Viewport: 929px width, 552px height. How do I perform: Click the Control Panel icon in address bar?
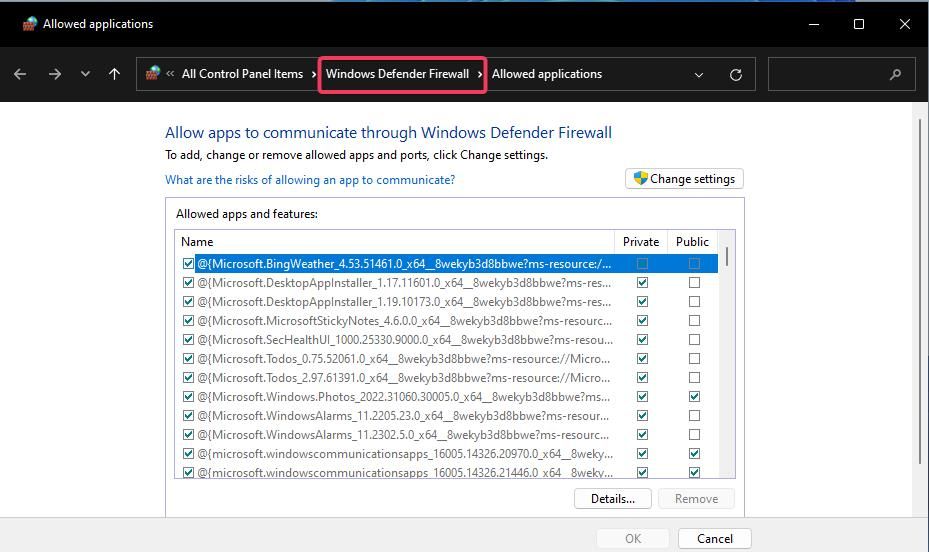[152, 74]
